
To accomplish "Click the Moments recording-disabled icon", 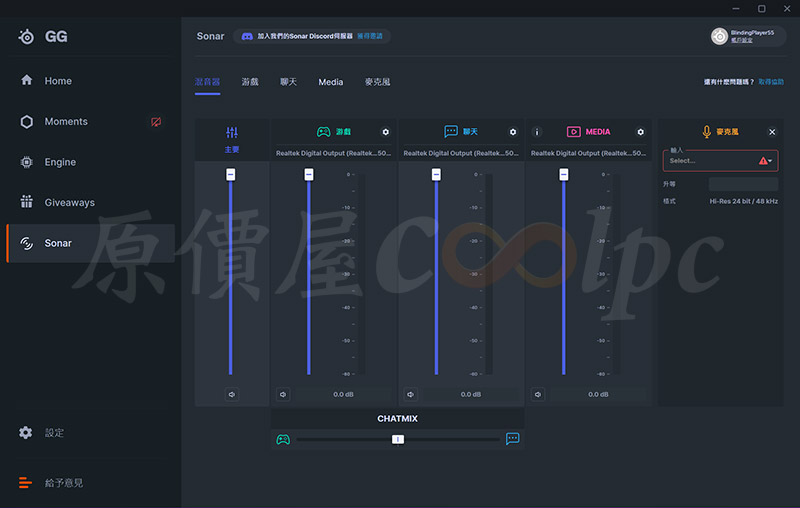I will tap(156, 121).
